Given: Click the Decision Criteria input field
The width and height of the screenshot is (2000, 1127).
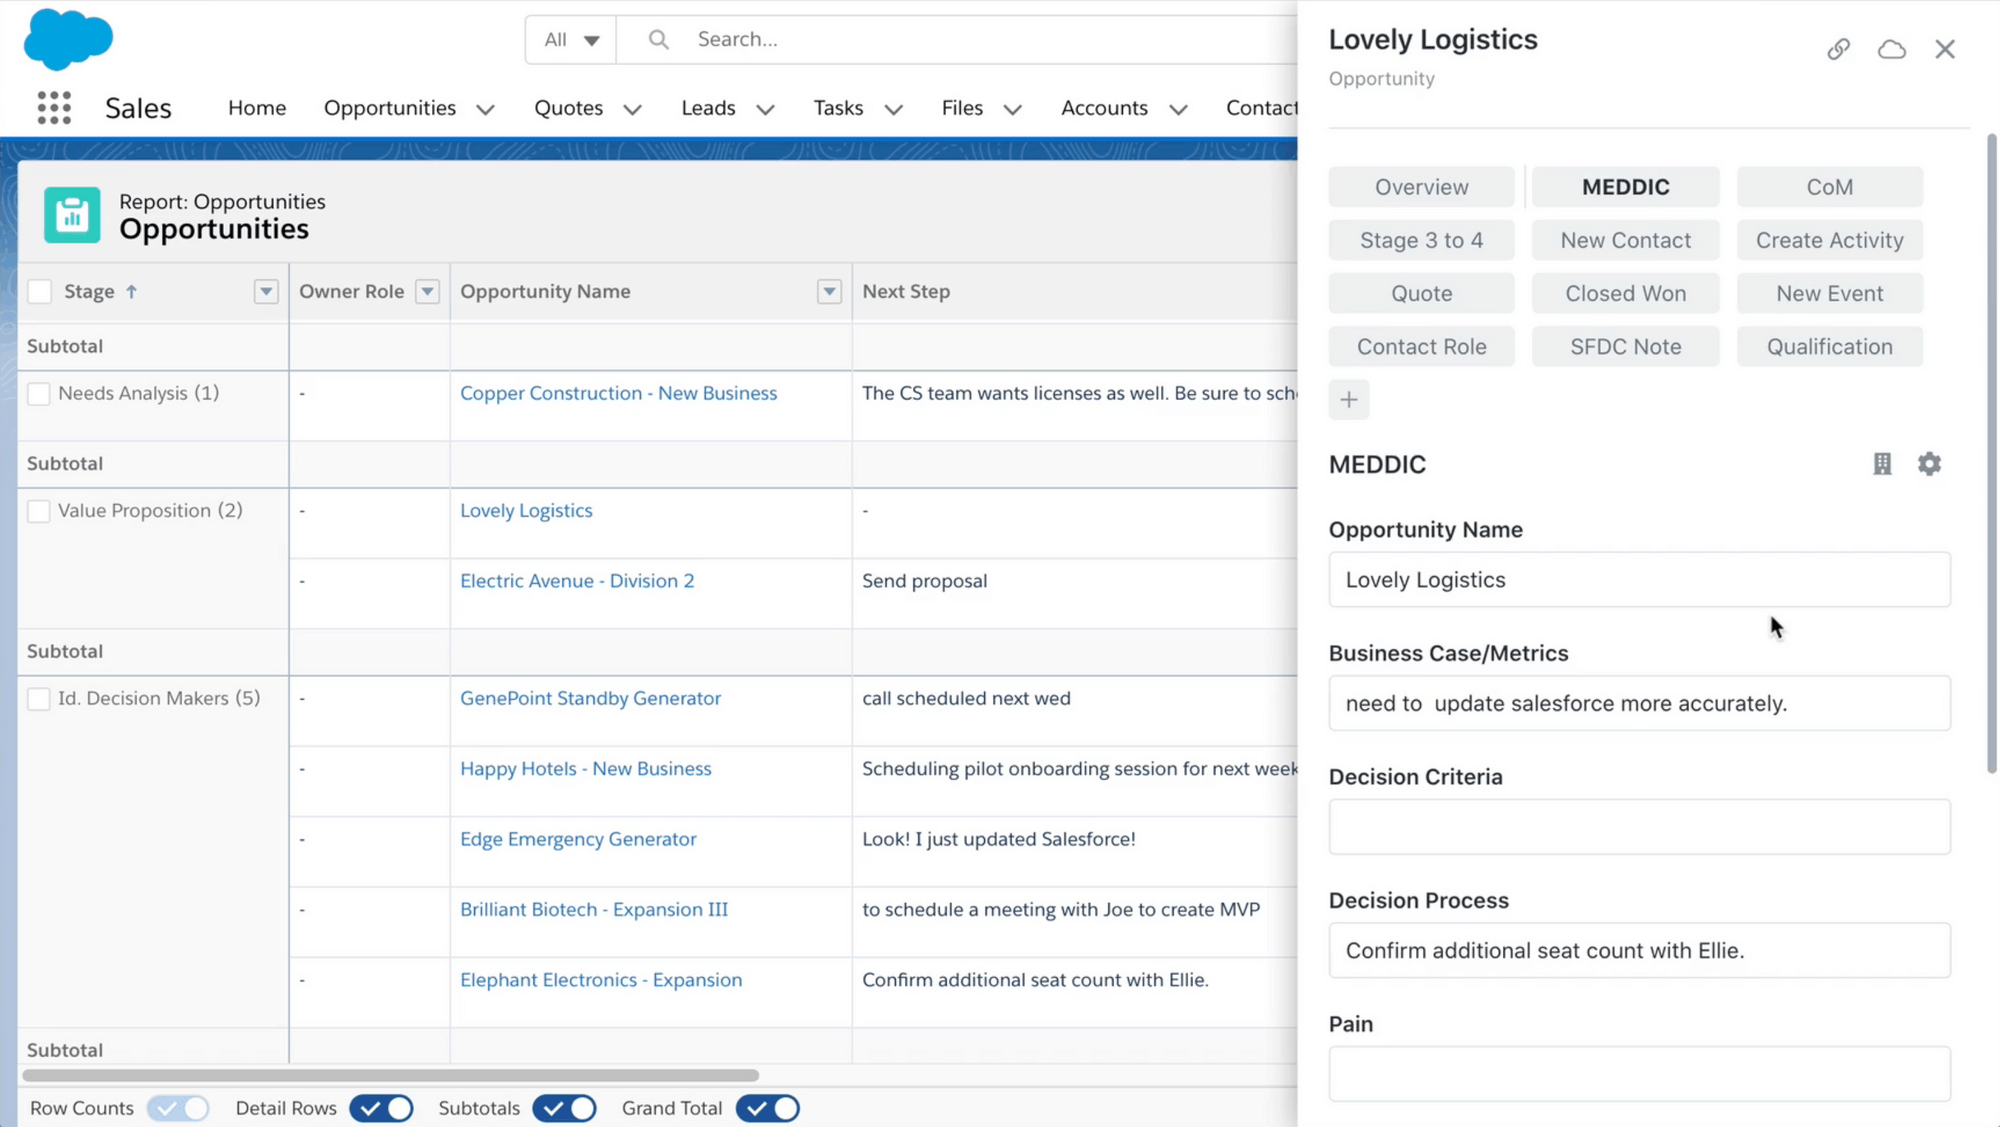Looking at the screenshot, I should (x=1639, y=827).
